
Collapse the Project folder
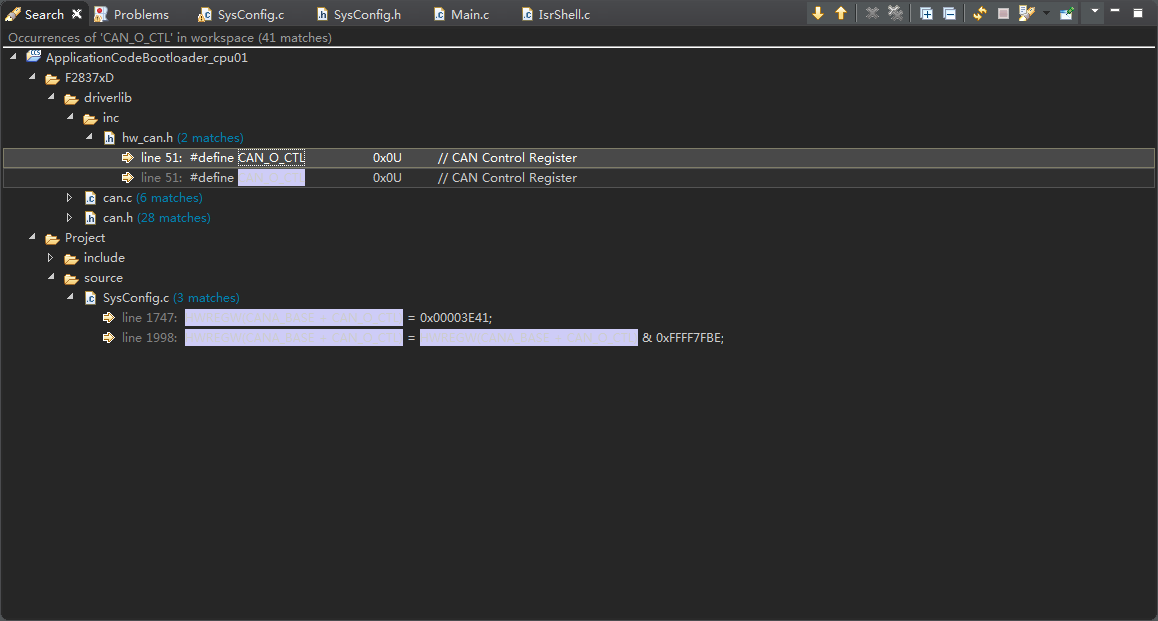pos(32,236)
